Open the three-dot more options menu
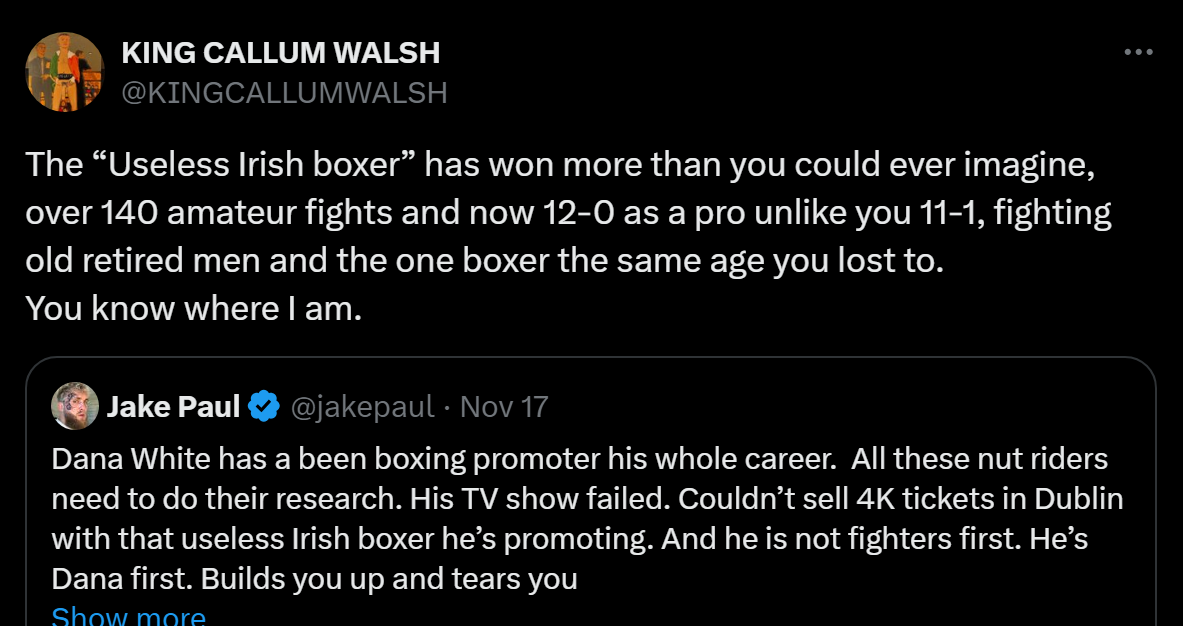 pos(1138,53)
